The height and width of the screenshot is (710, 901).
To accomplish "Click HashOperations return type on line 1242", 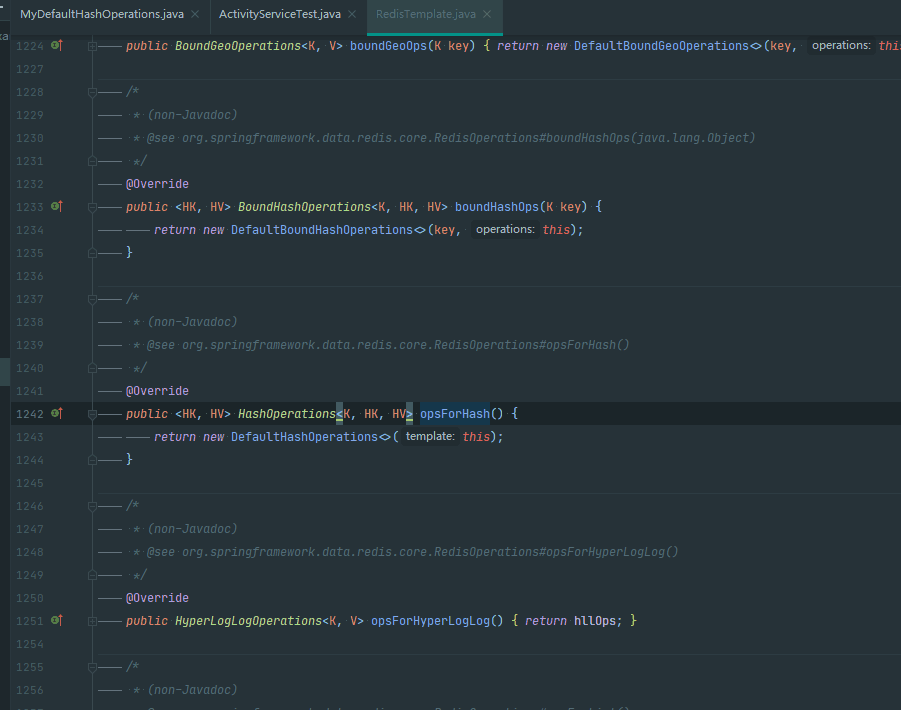I will pos(286,414).
